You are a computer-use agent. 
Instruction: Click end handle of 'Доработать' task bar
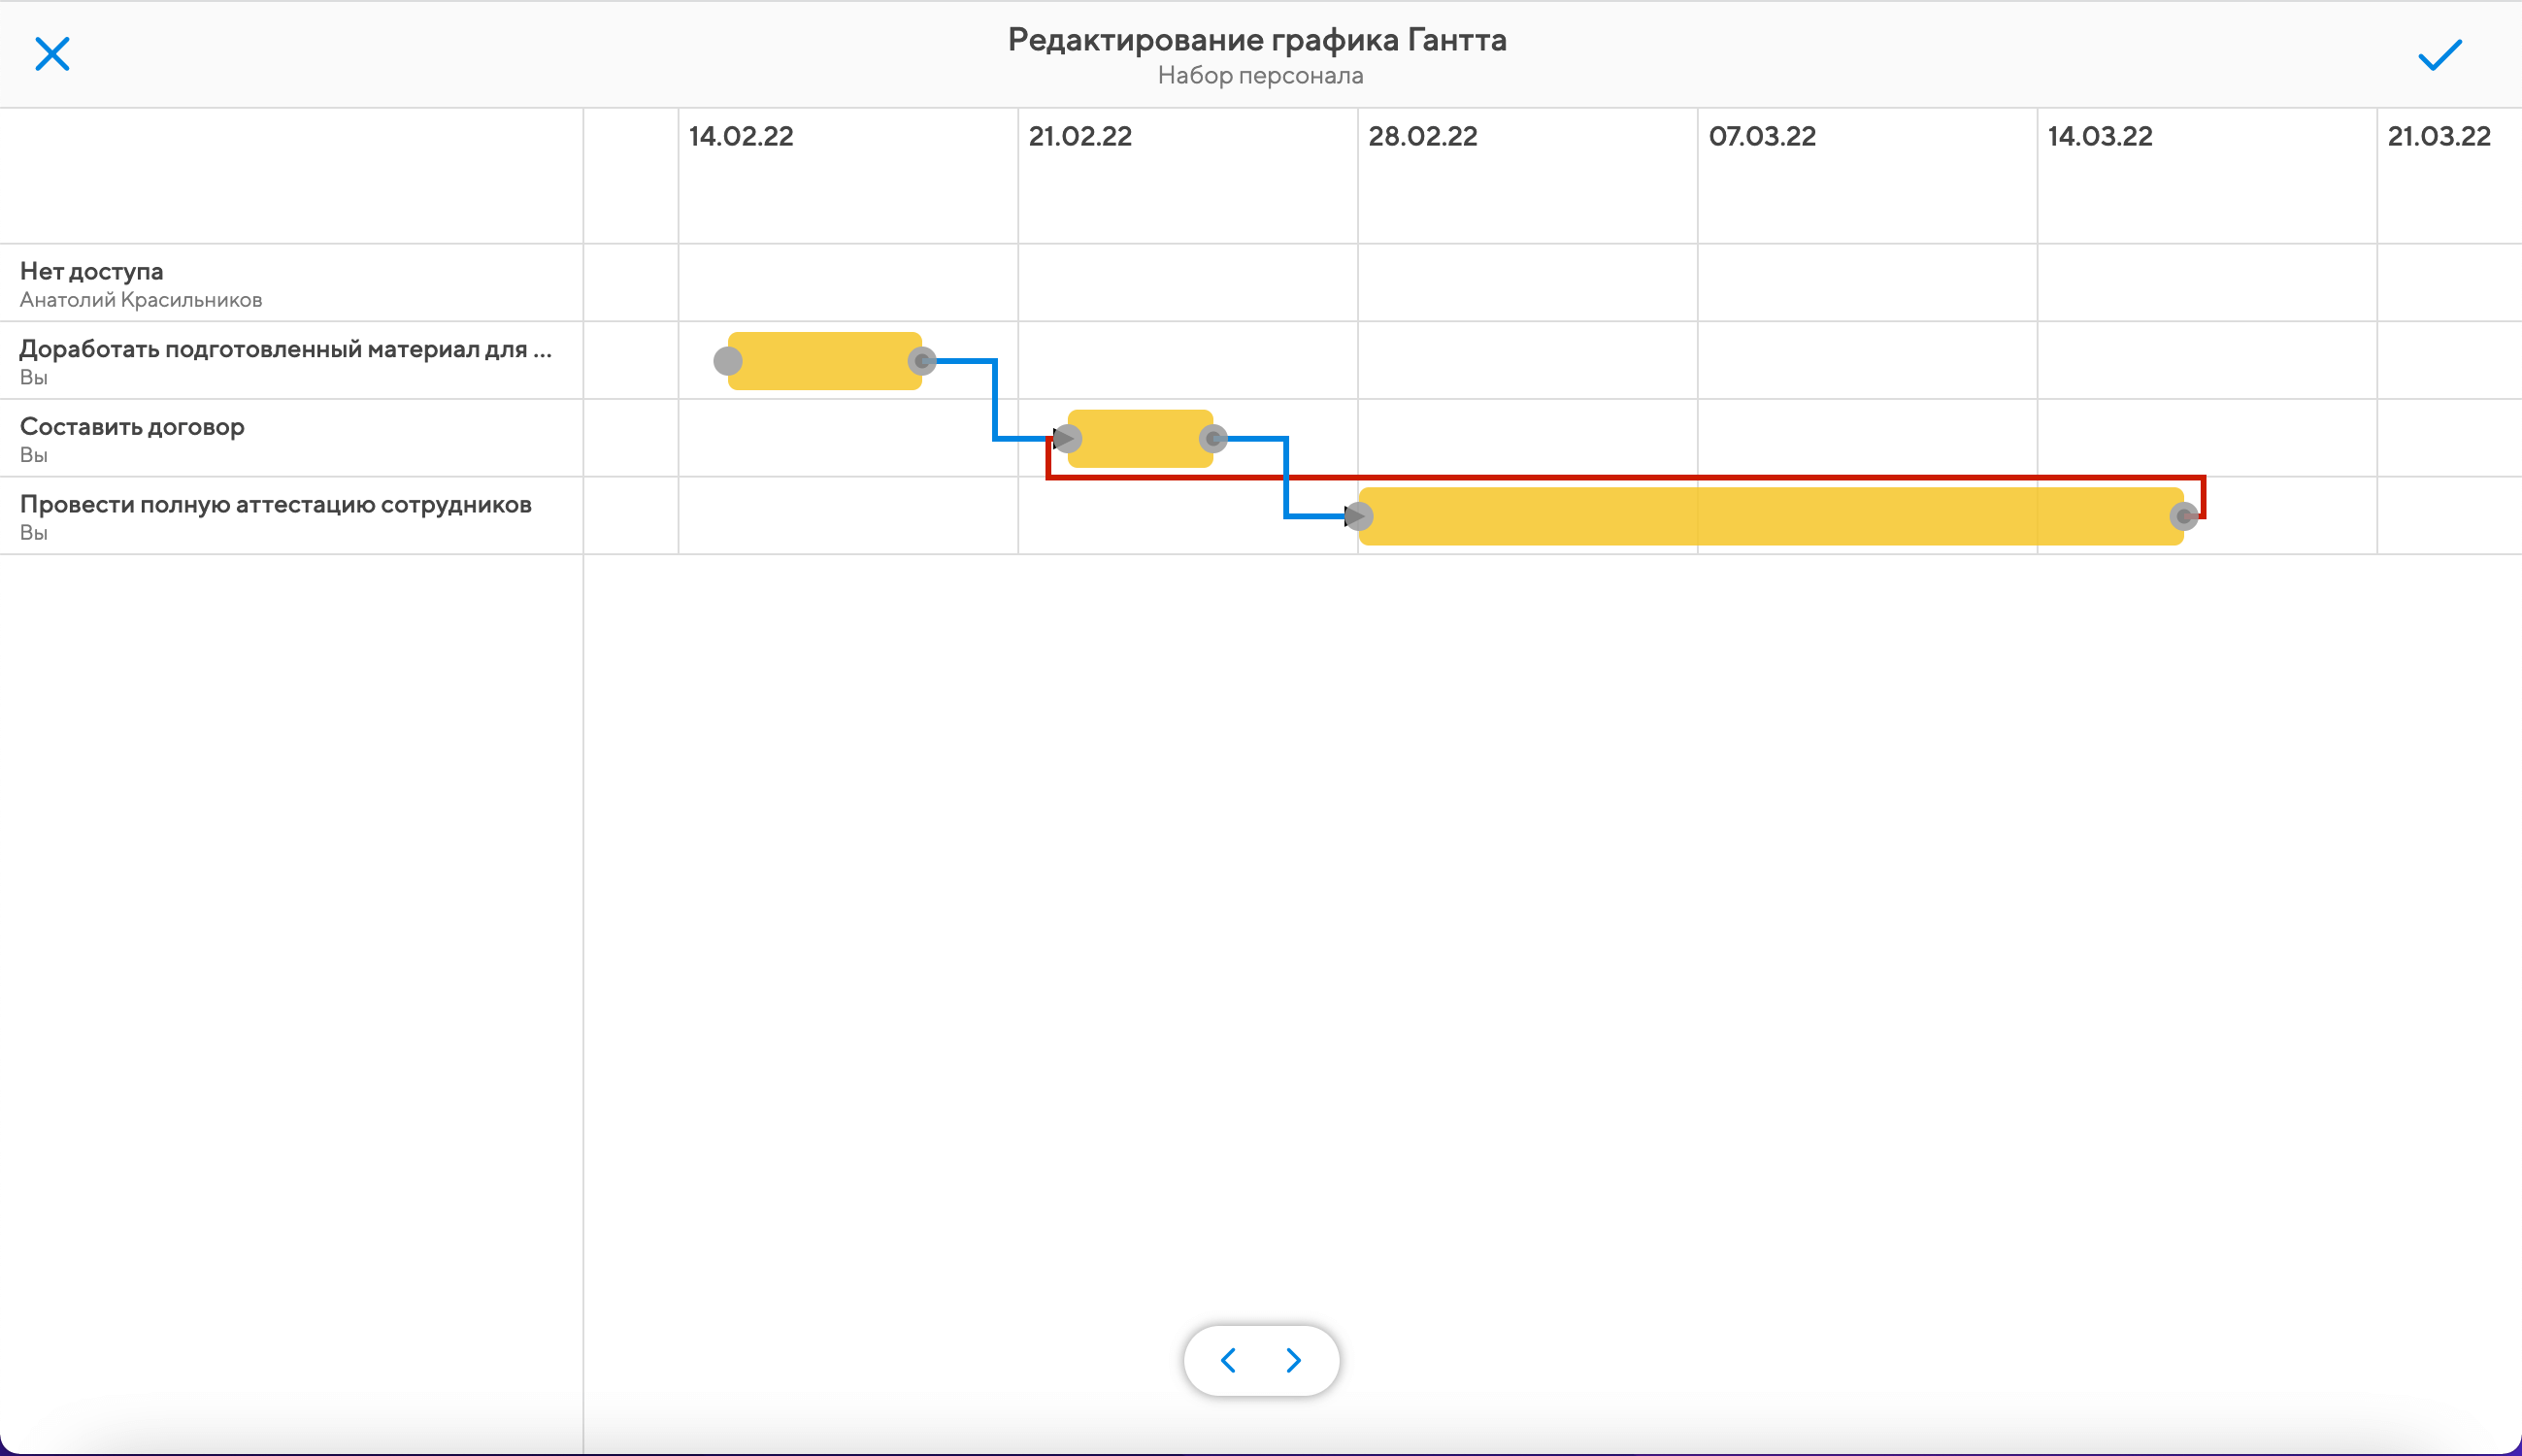coord(922,361)
